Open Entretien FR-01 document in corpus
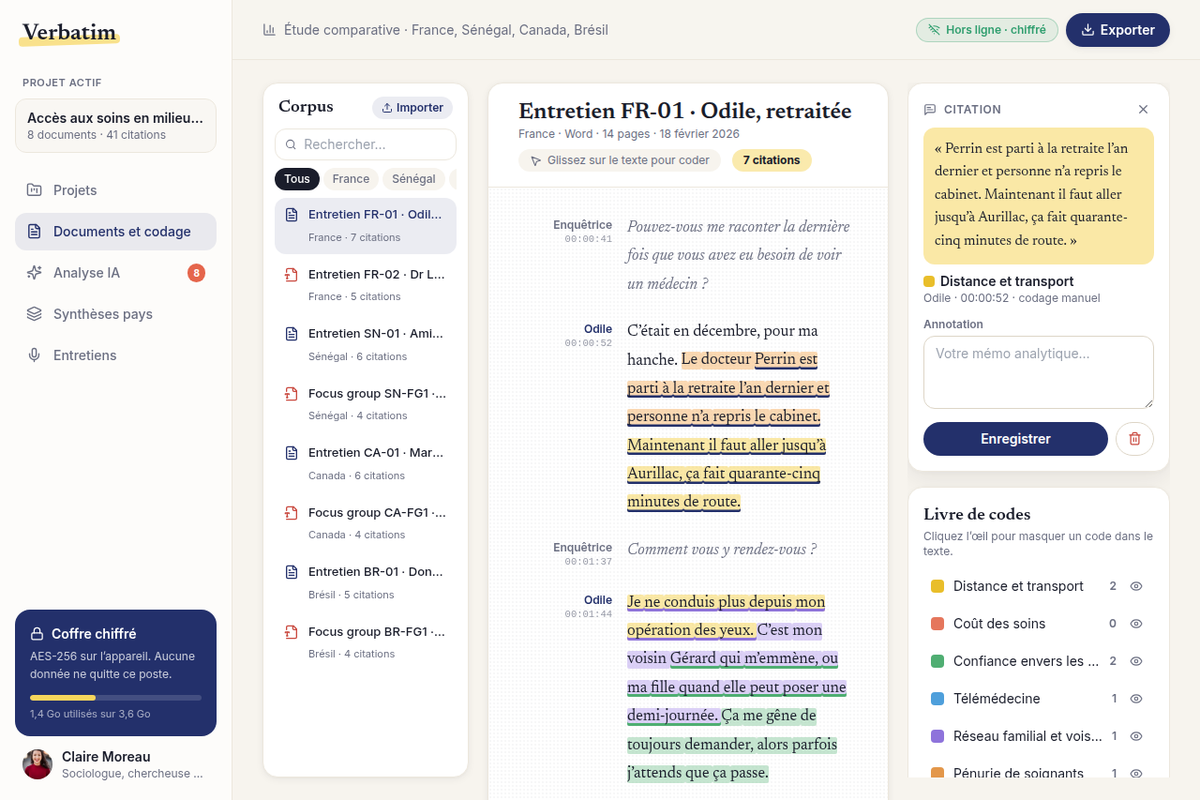 point(365,226)
